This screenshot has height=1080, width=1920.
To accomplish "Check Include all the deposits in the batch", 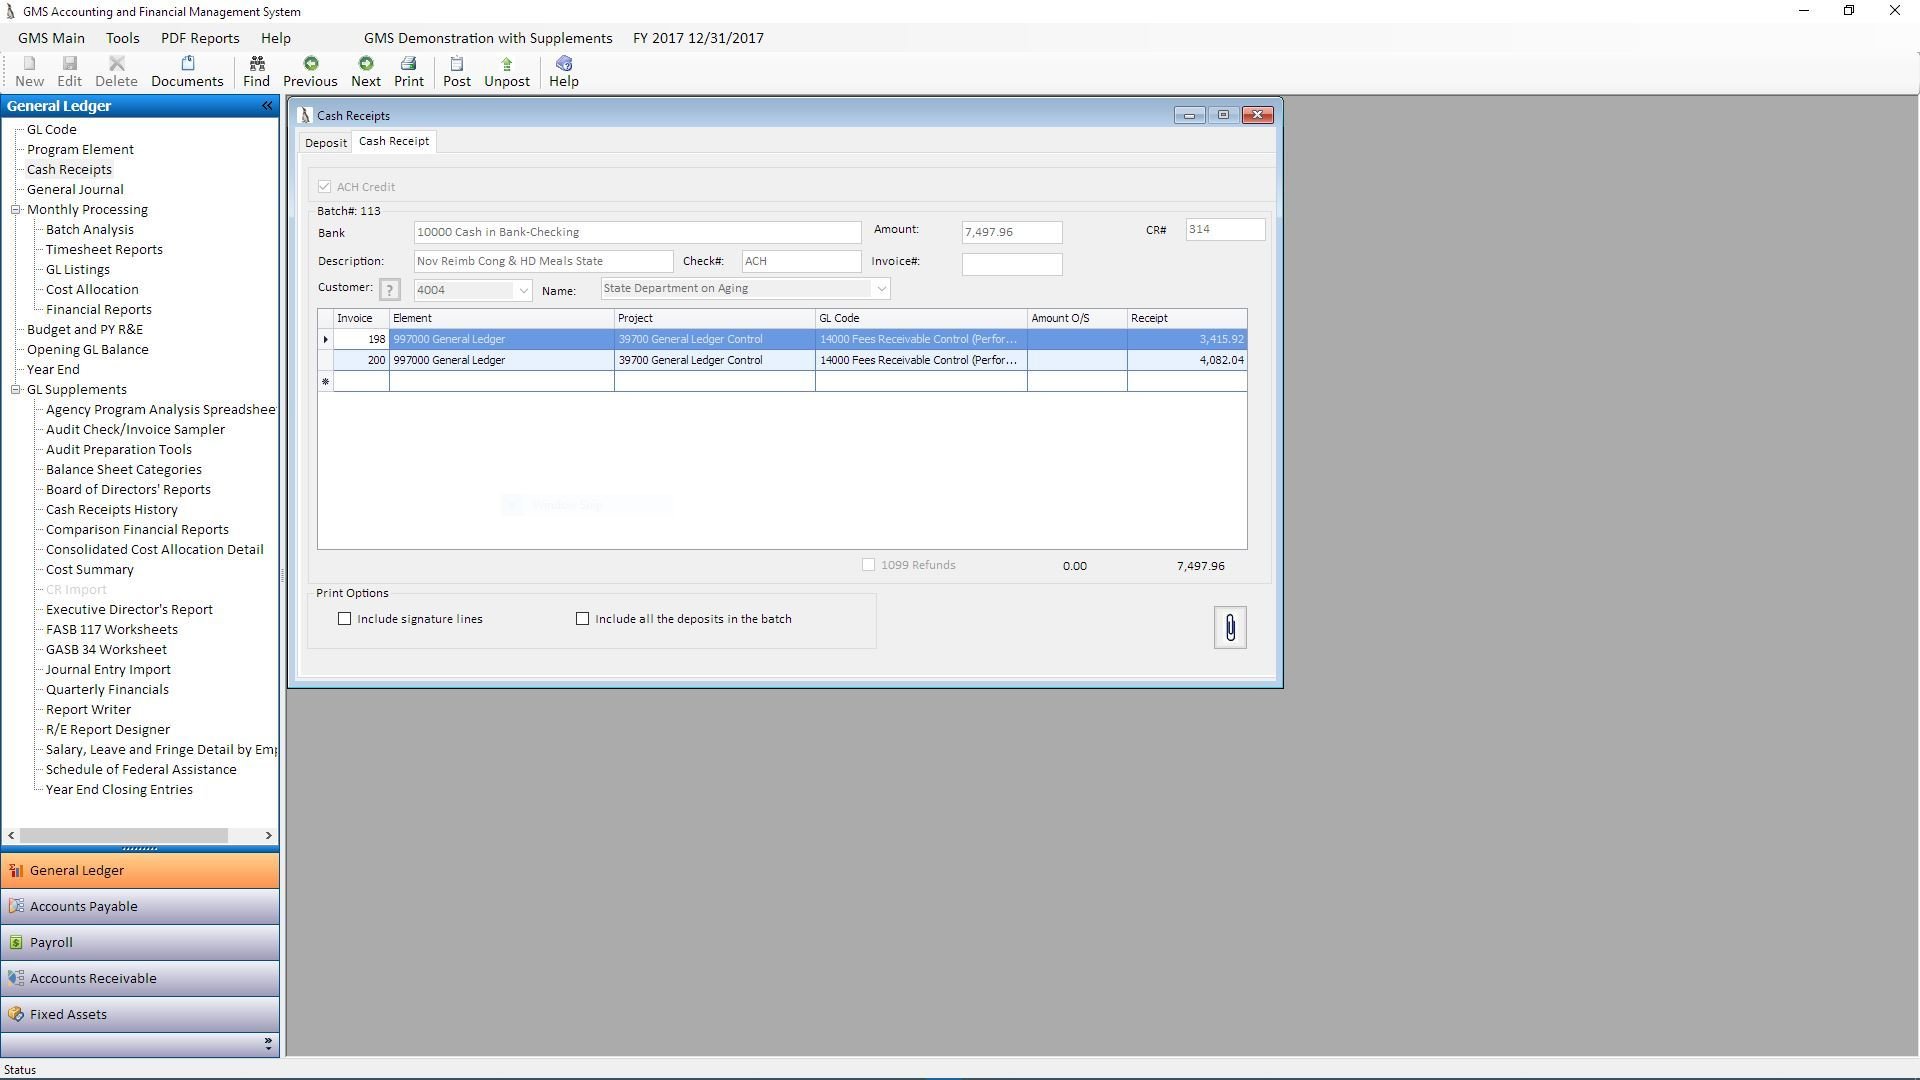I will [x=583, y=619].
